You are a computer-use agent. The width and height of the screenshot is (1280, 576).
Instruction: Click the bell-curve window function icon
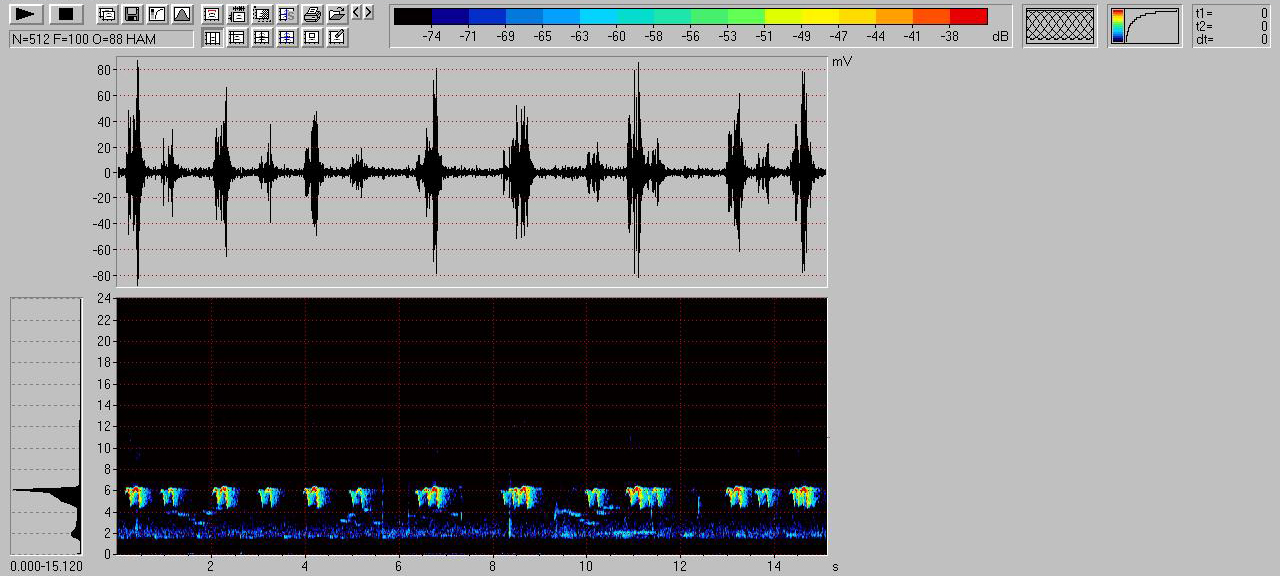(x=181, y=14)
